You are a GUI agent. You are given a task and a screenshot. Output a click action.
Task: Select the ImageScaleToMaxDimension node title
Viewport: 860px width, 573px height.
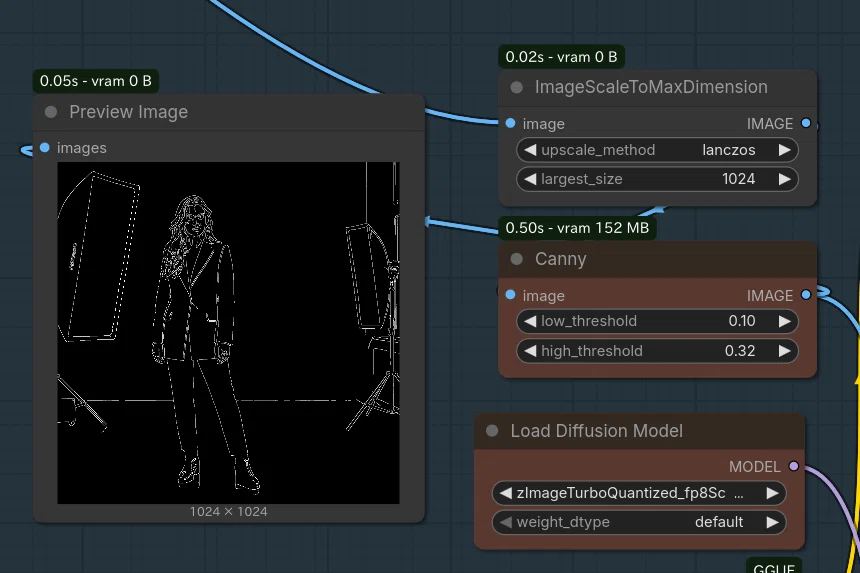click(651, 87)
